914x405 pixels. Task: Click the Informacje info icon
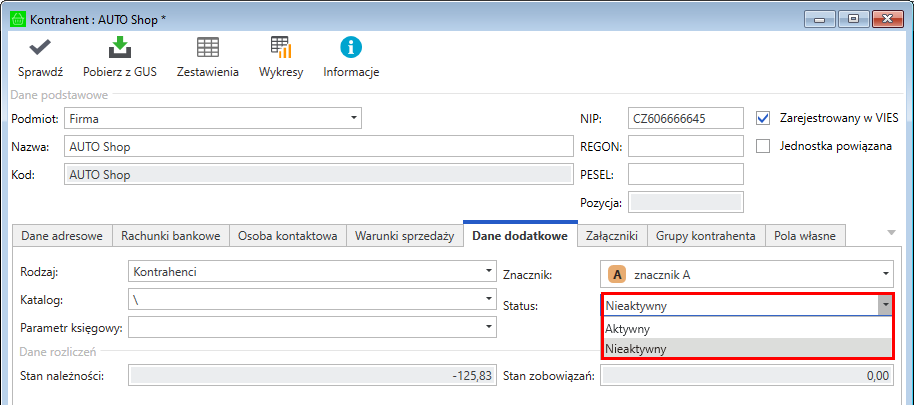(351, 48)
